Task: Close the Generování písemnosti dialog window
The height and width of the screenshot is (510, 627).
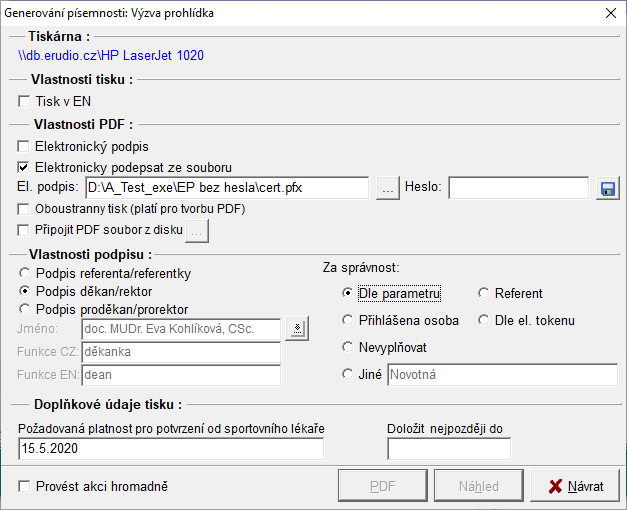Action: (610, 13)
